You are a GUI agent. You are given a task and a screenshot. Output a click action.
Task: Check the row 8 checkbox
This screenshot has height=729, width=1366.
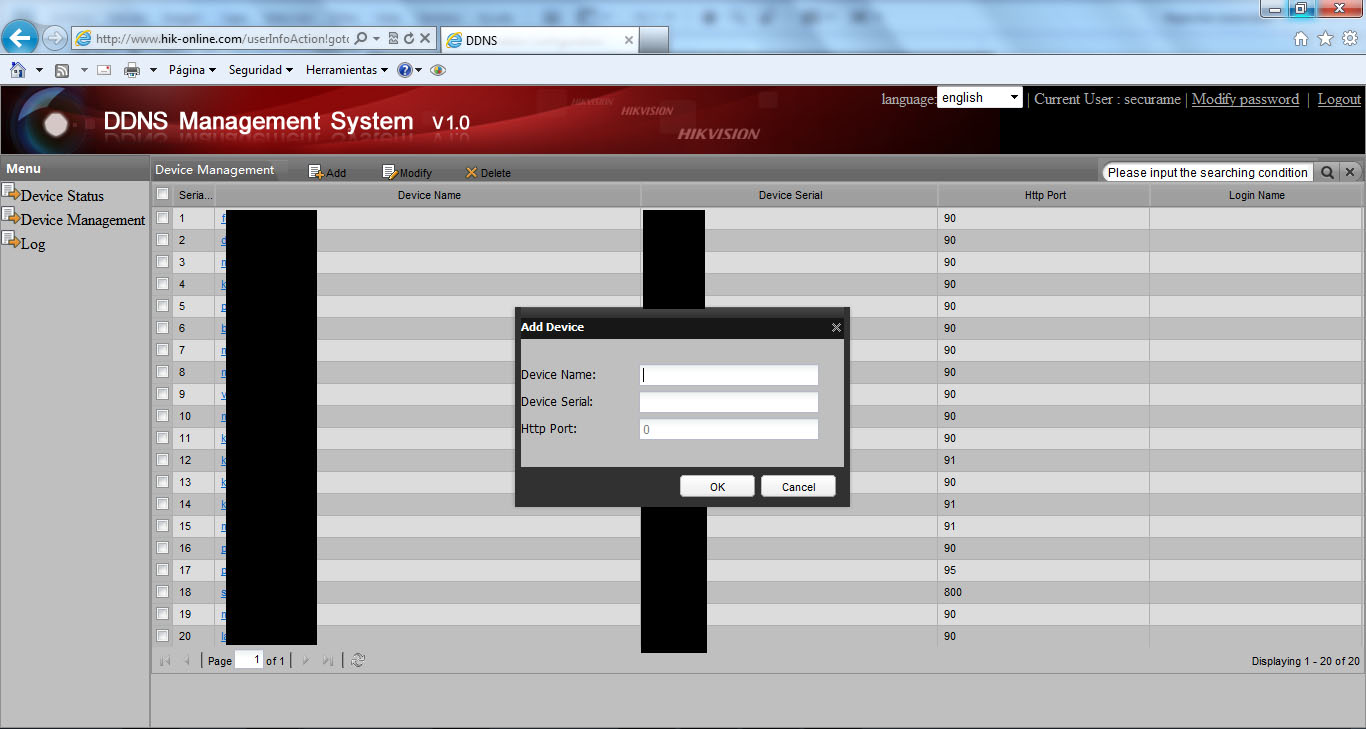click(162, 371)
